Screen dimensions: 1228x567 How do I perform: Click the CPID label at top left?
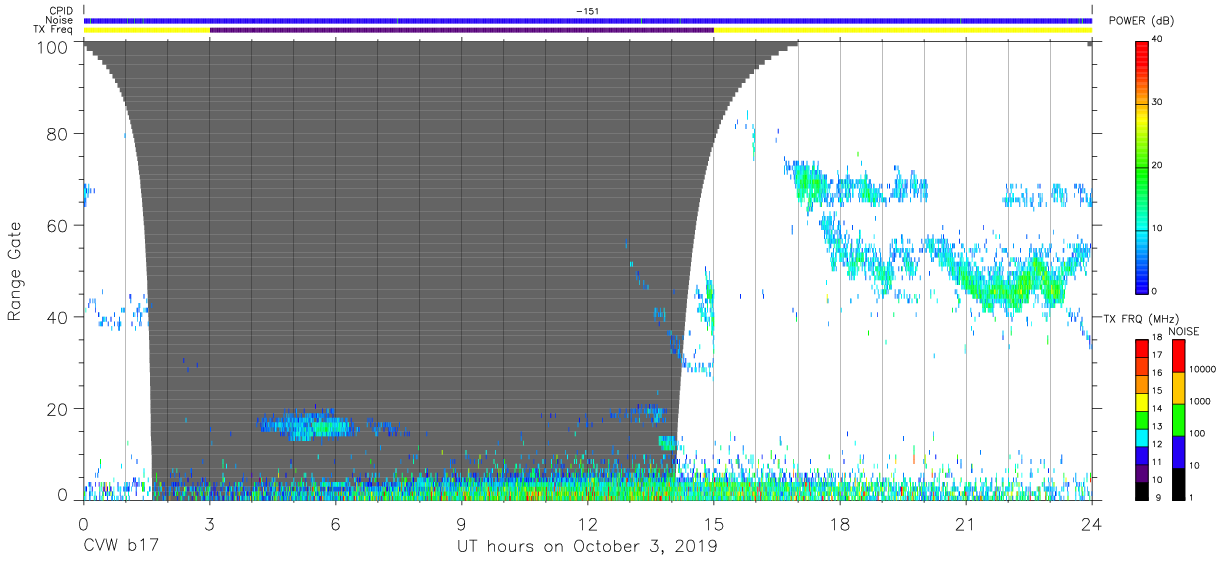click(60, 10)
